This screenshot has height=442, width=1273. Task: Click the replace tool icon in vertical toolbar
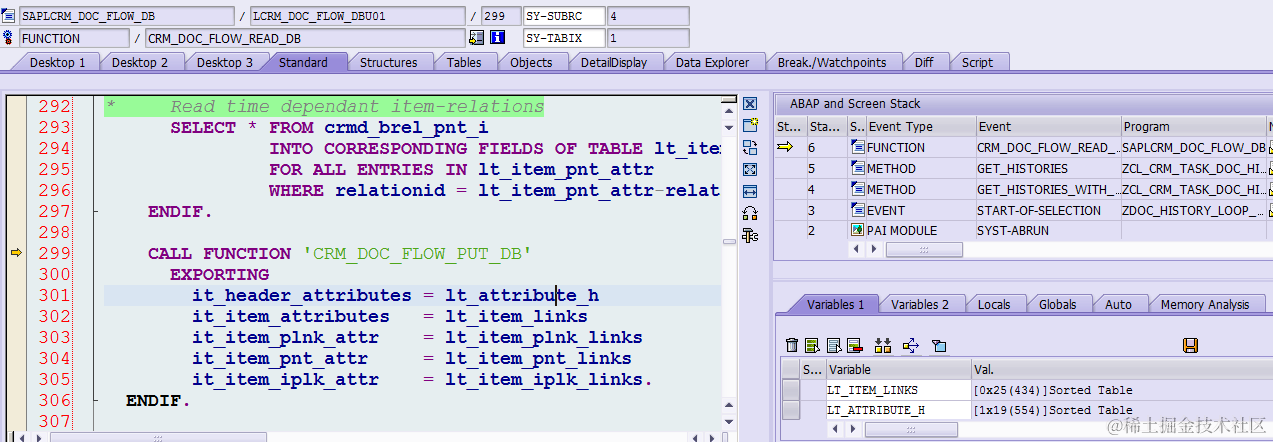(751, 147)
